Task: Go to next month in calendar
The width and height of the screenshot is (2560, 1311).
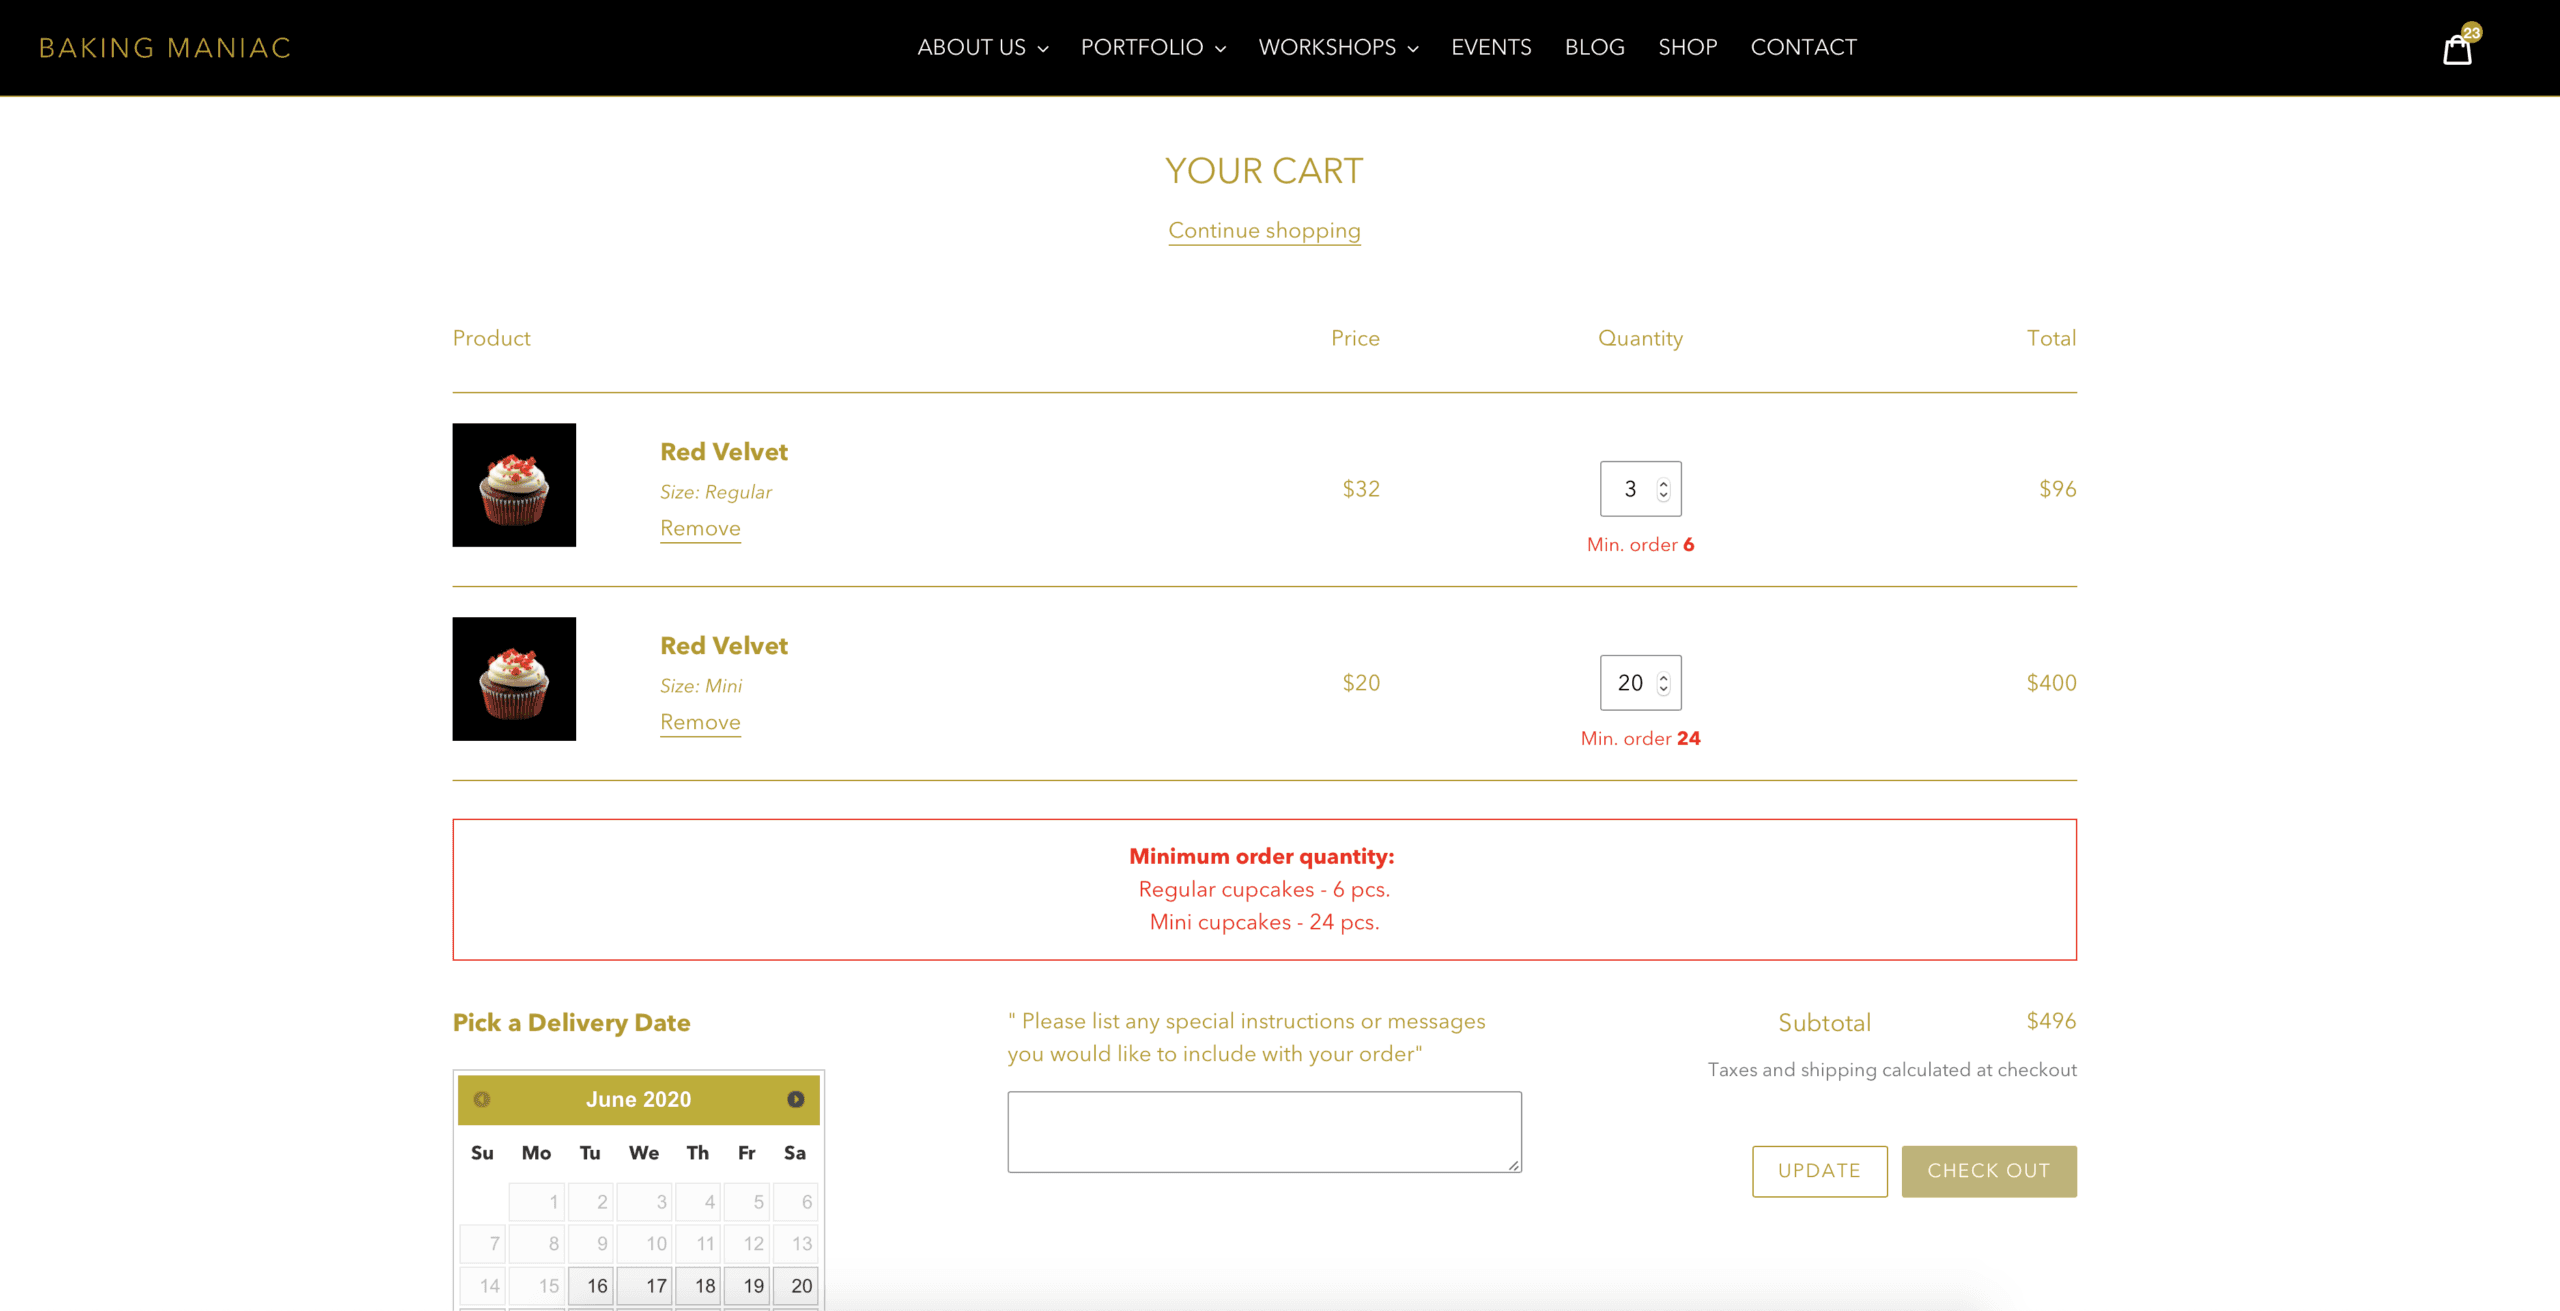Action: tap(795, 1099)
